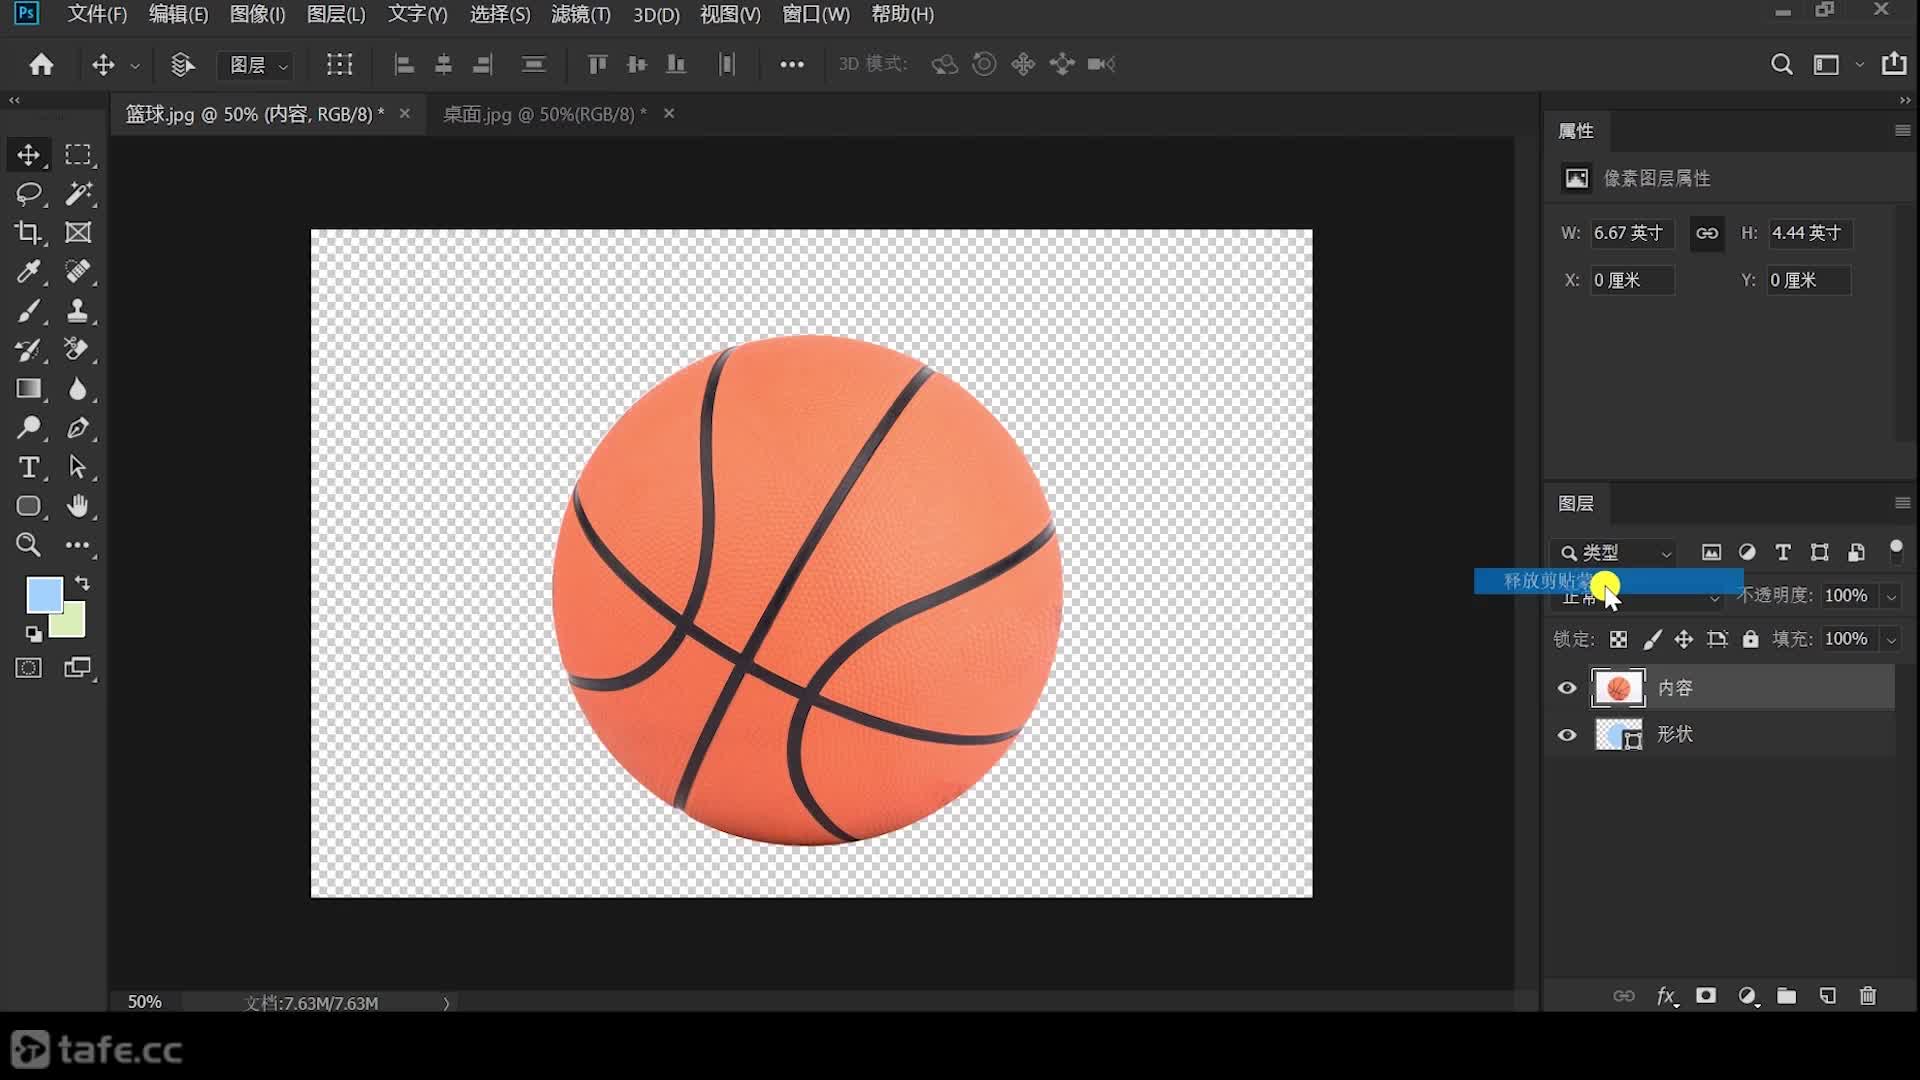Create a new layer group

[x=1787, y=996]
